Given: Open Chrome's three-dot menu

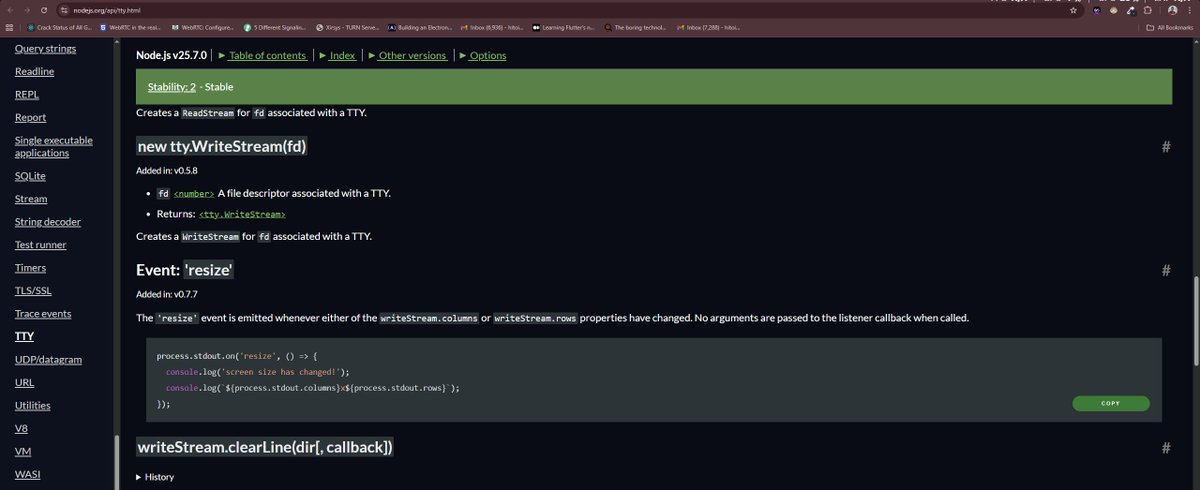Looking at the screenshot, I should tap(1188, 9).
